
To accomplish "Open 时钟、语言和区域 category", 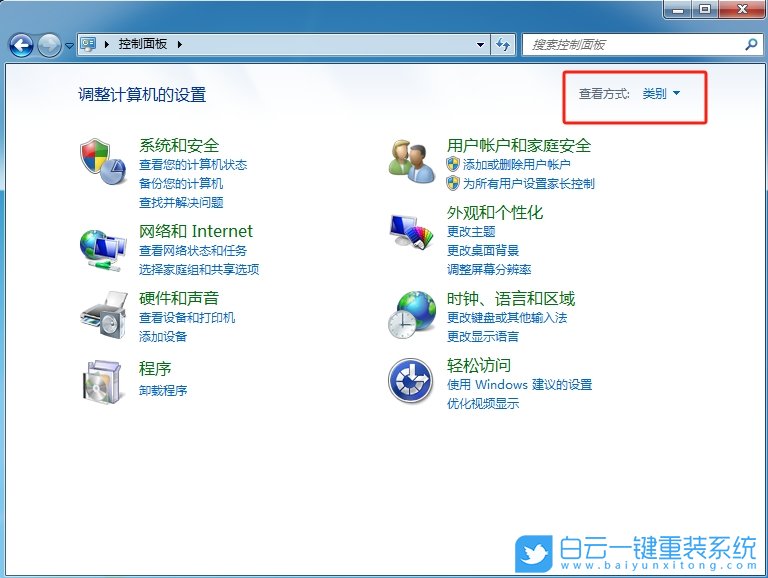I will tap(511, 298).
